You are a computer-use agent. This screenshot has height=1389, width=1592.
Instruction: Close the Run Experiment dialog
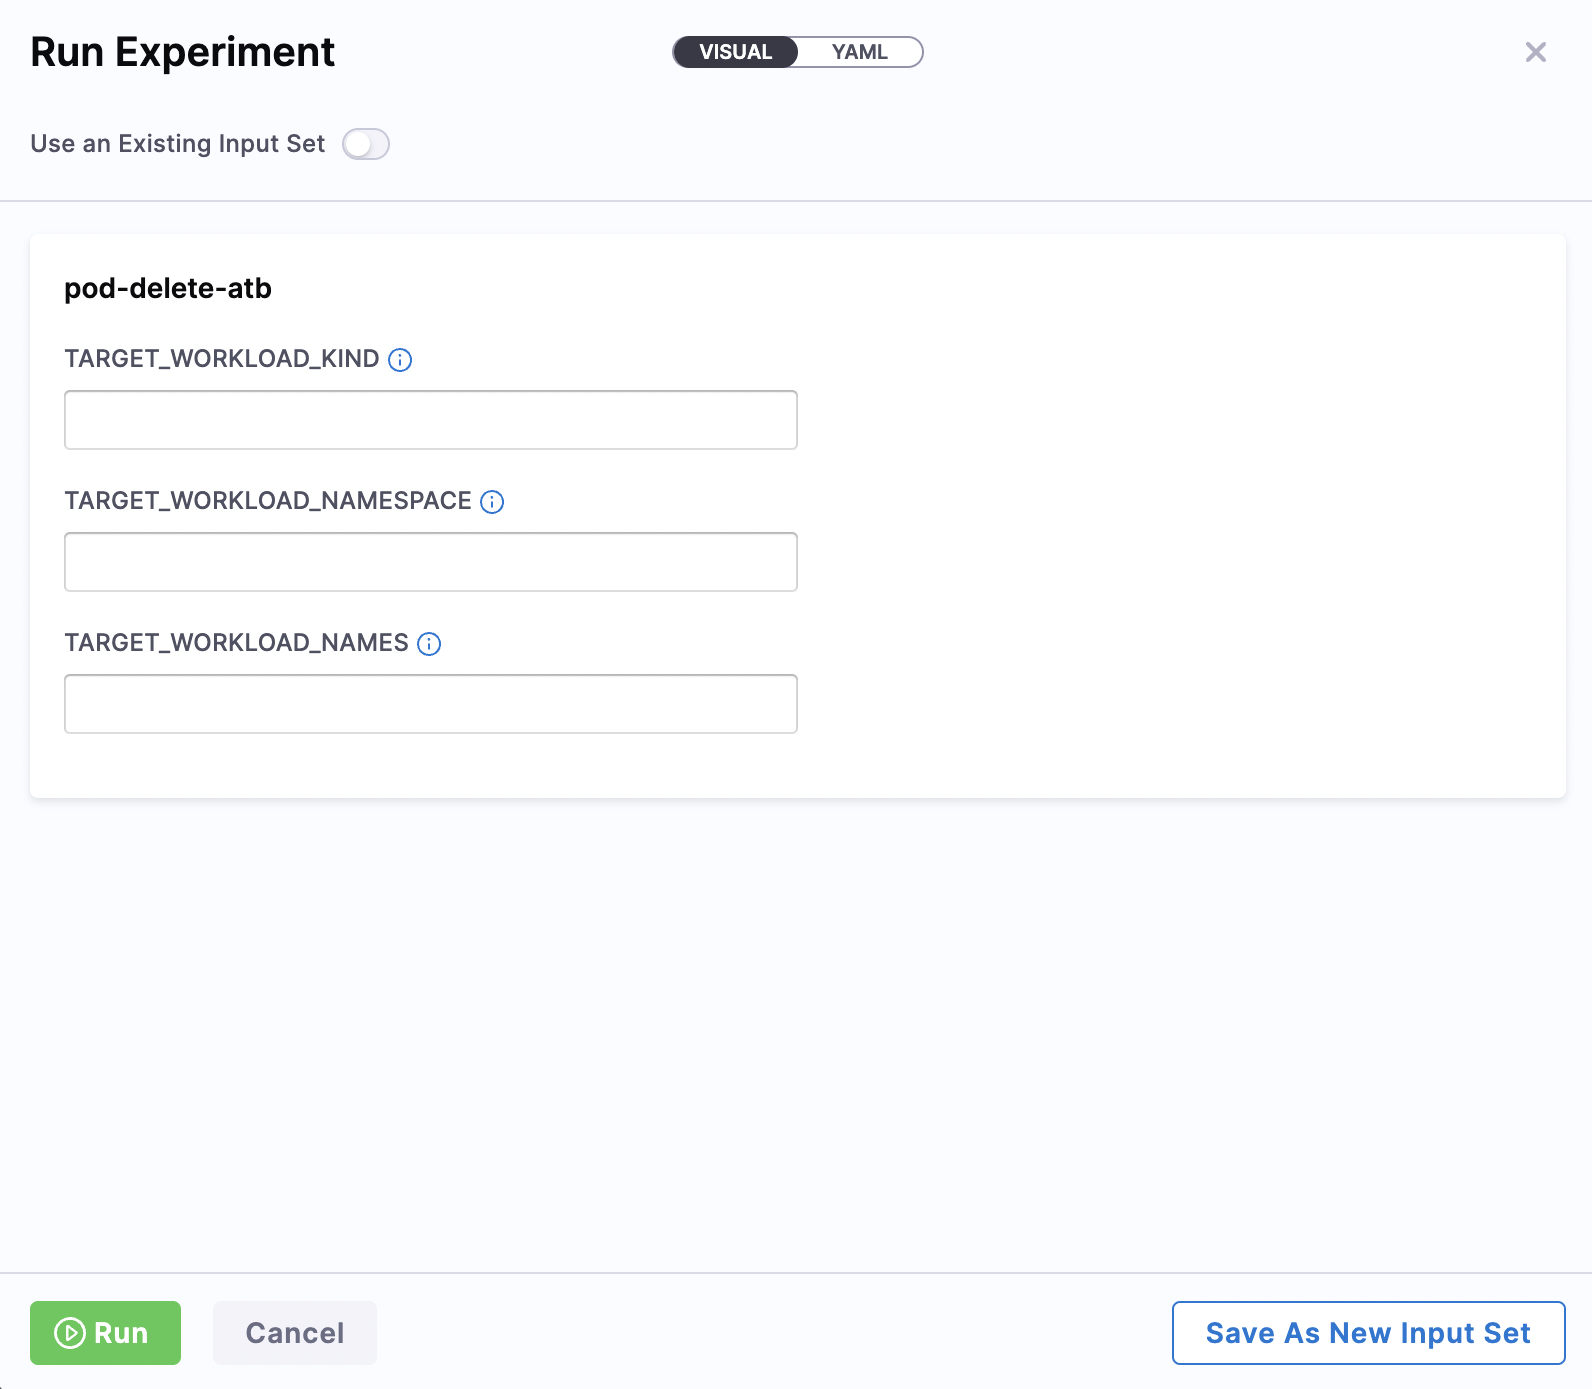pos(1535,52)
